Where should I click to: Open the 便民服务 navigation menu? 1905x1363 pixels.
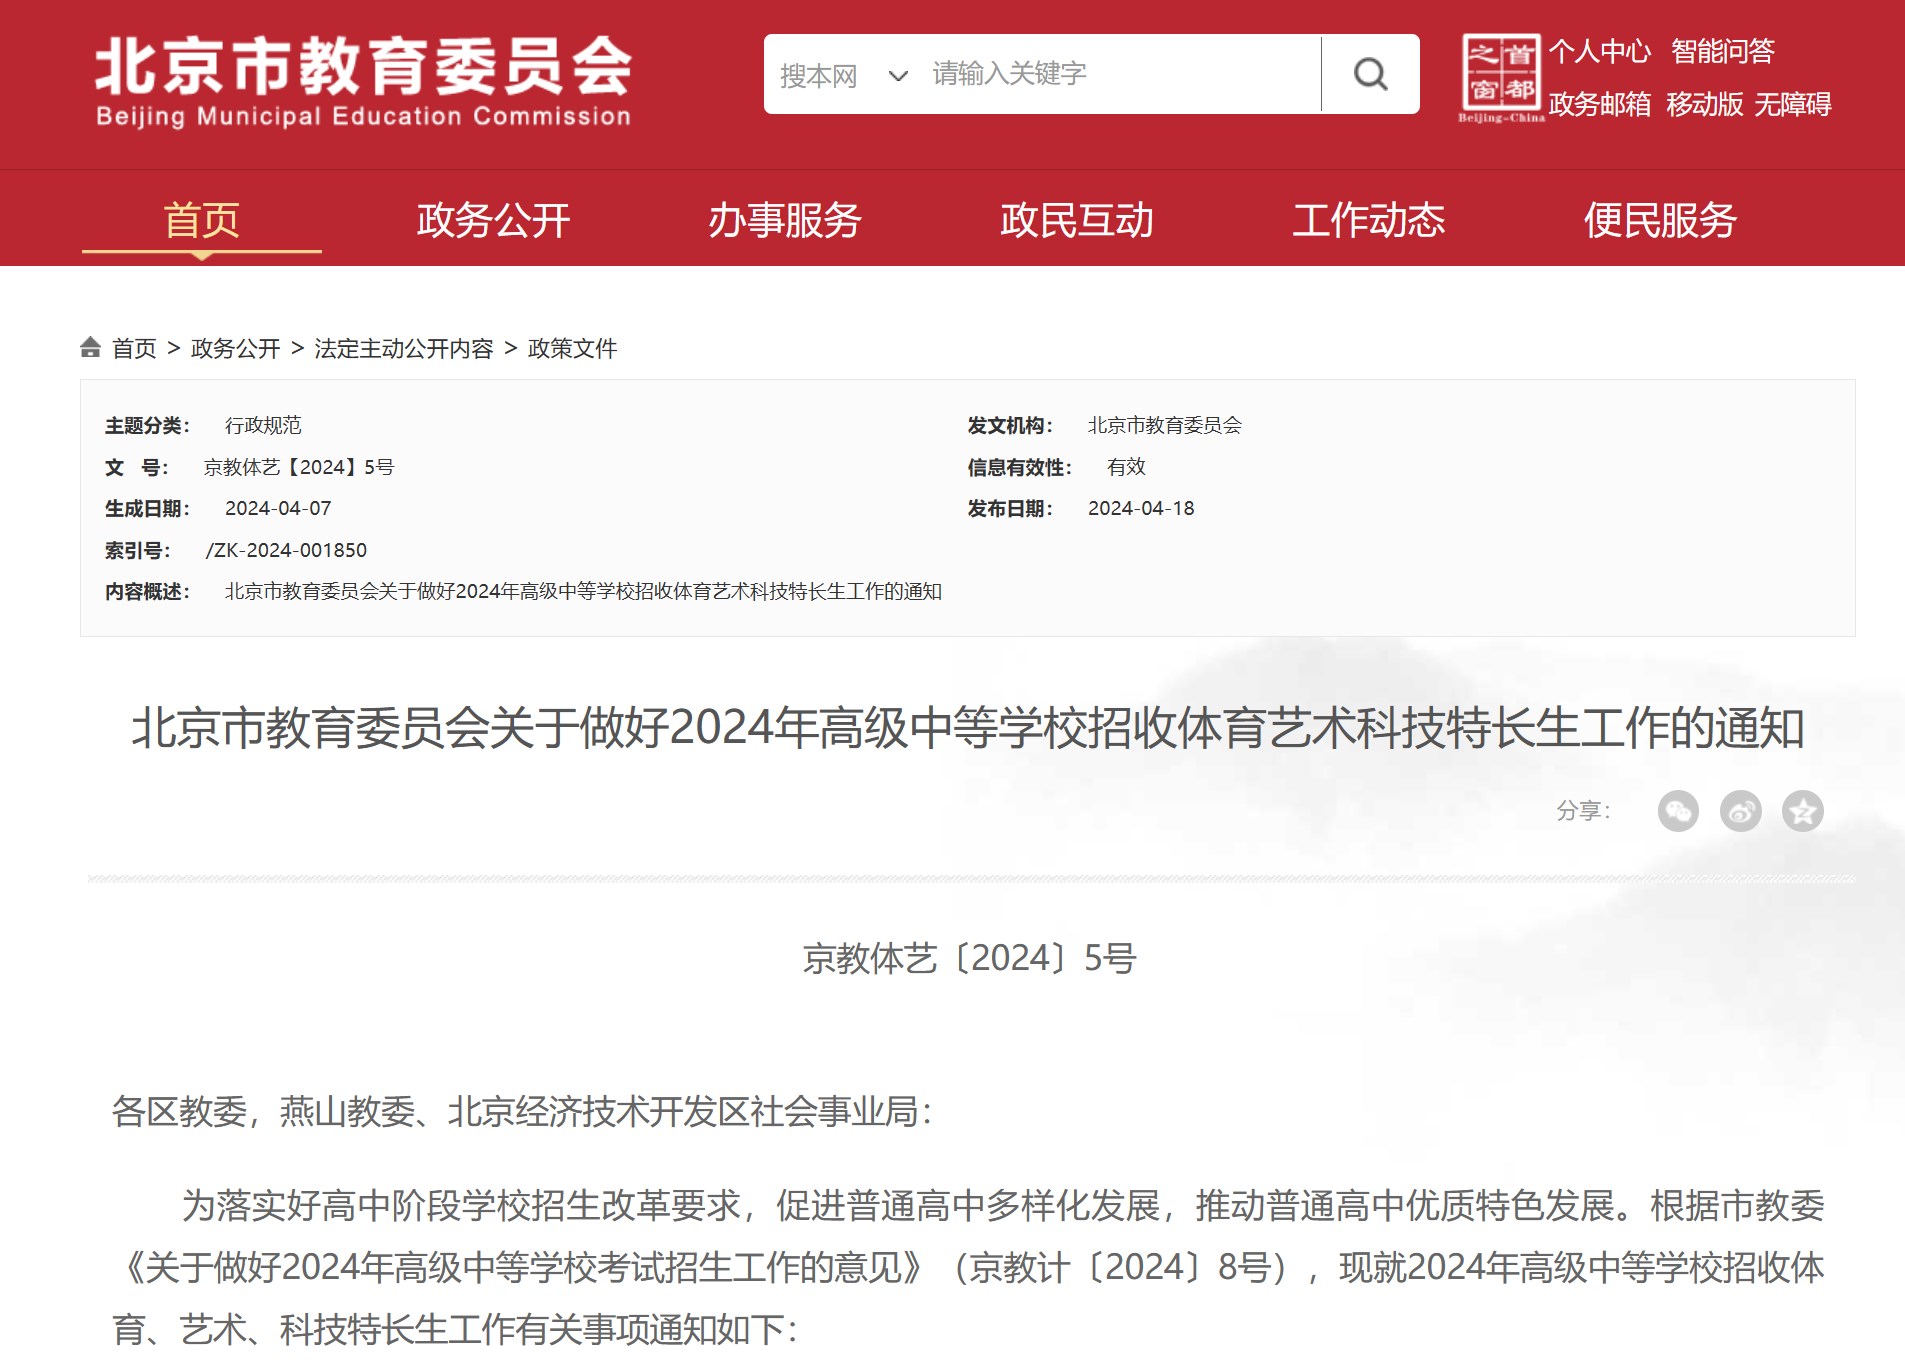coord(1660,220)
